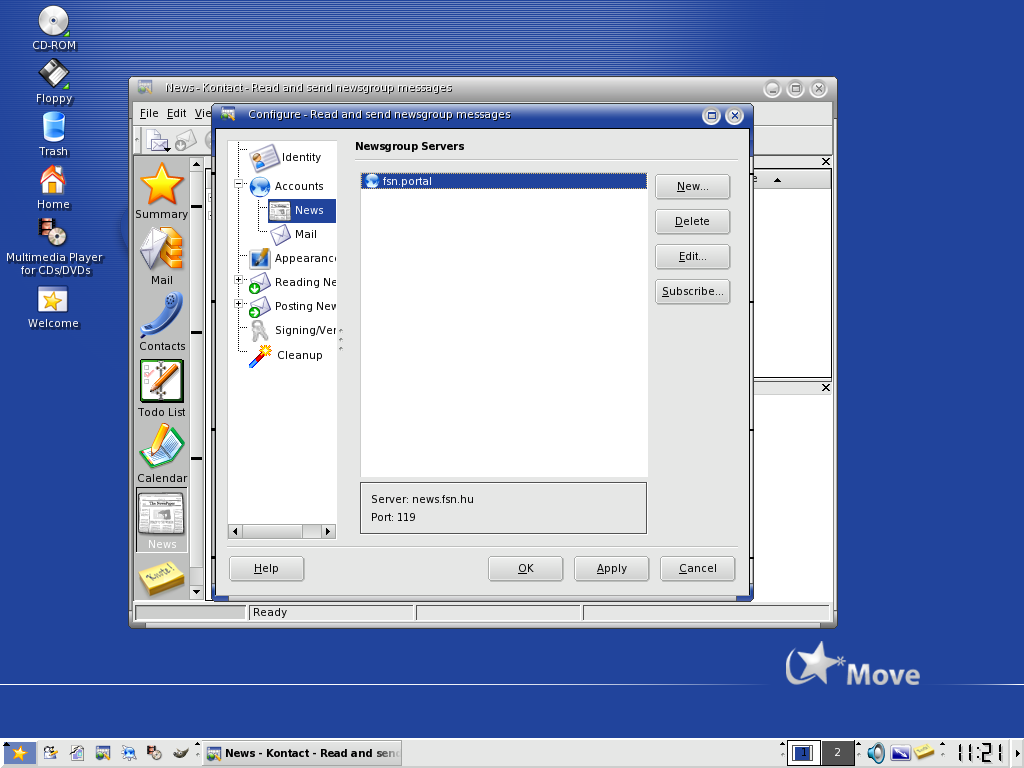Switch to virtual desktop 2
Viewport: 1024px width, 768px height.
coord(837,753)
